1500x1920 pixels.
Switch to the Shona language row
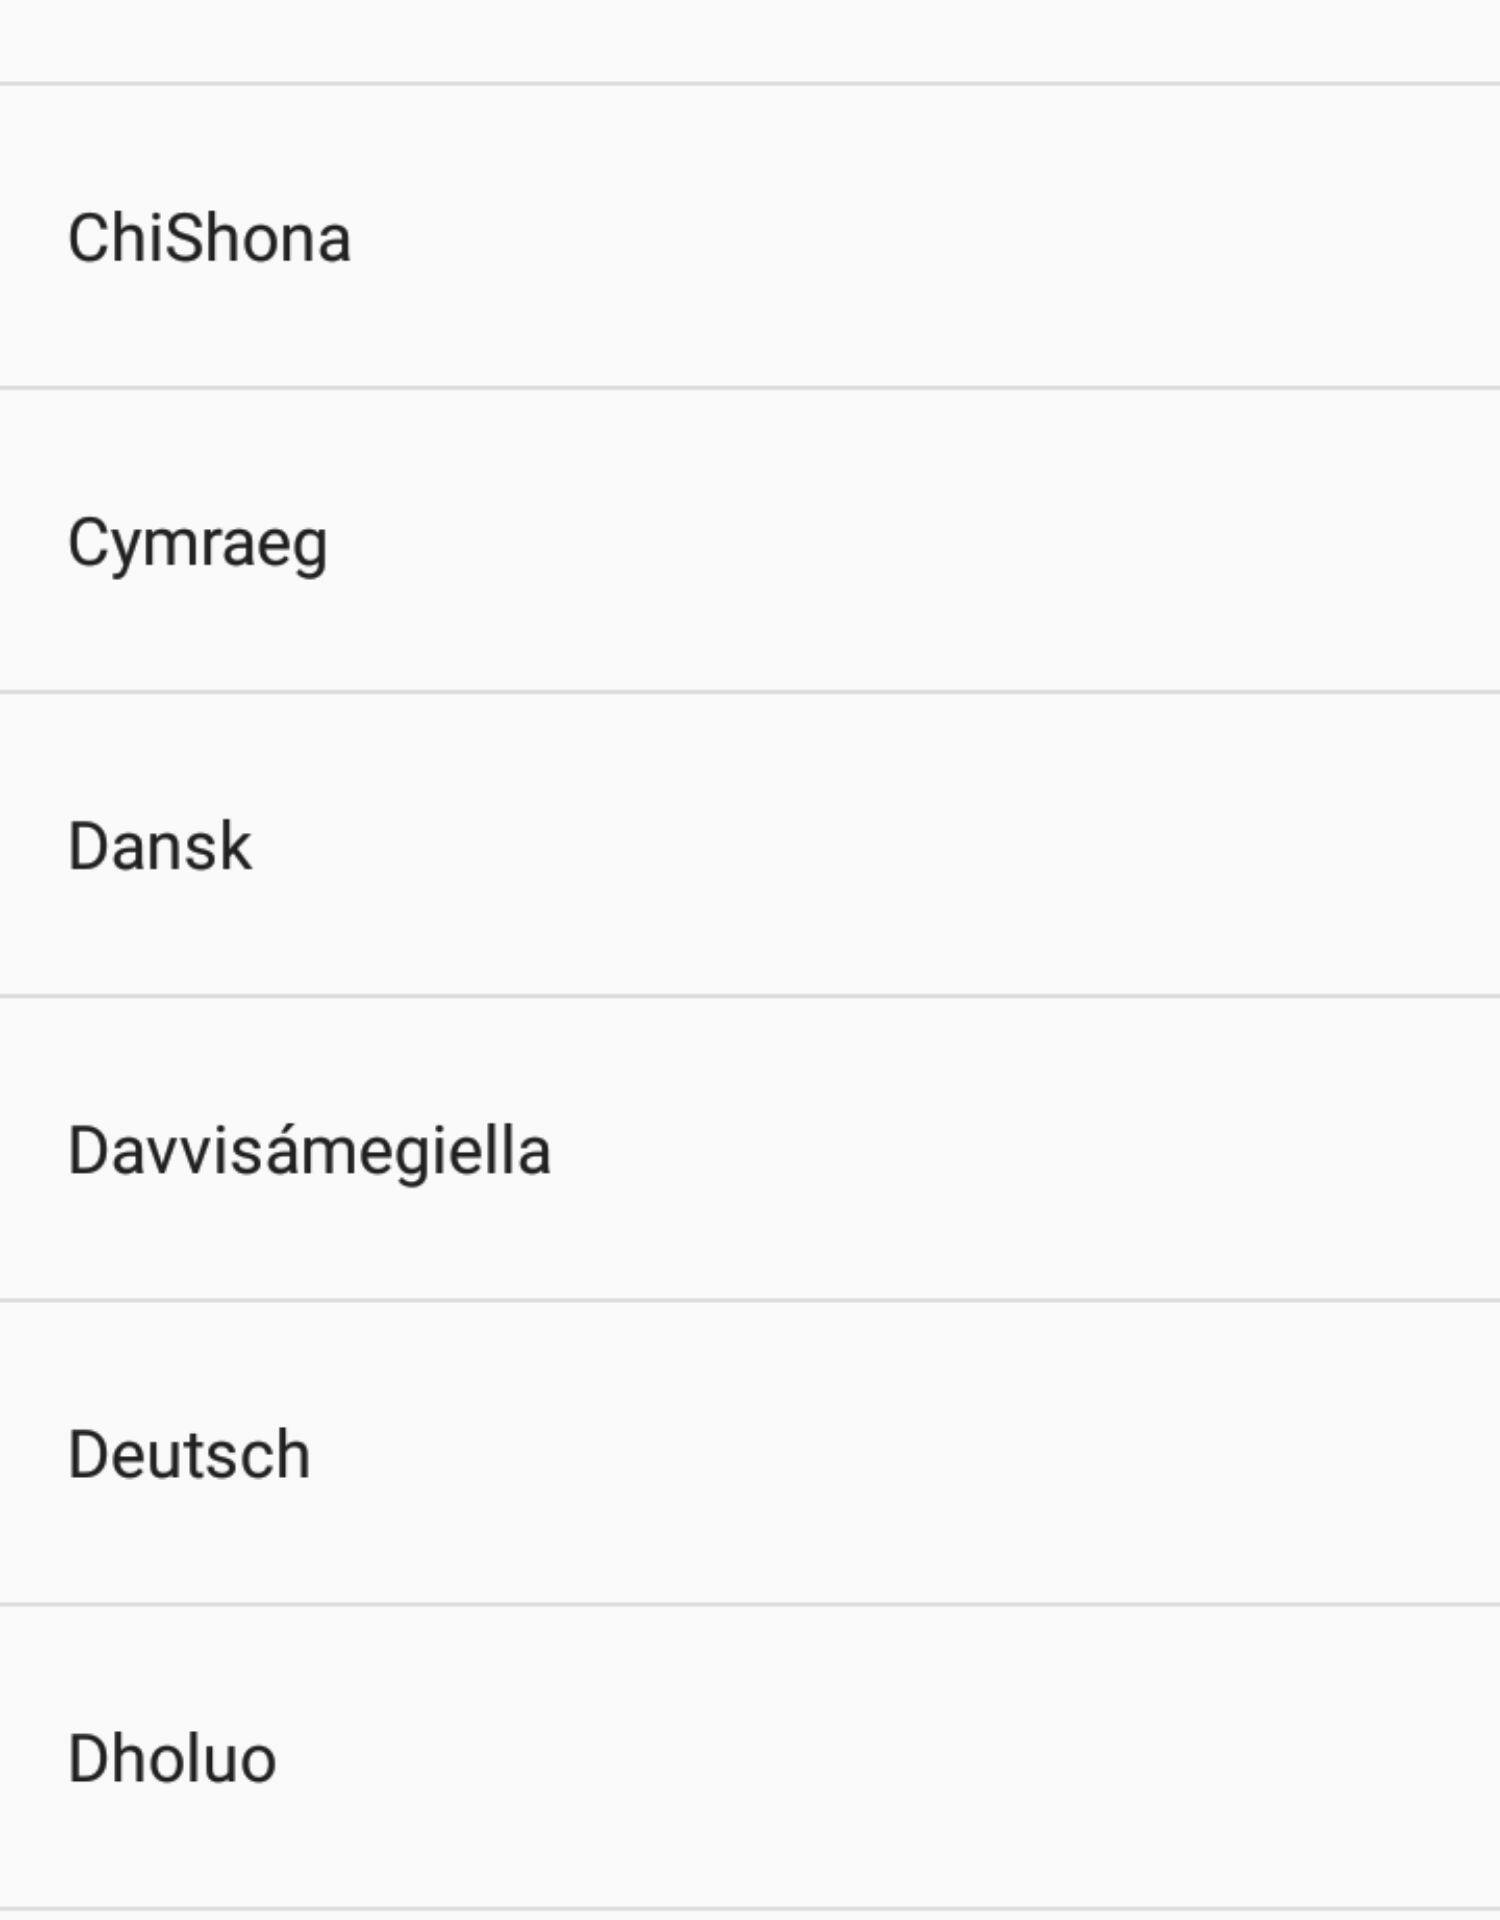pos(750,237)
